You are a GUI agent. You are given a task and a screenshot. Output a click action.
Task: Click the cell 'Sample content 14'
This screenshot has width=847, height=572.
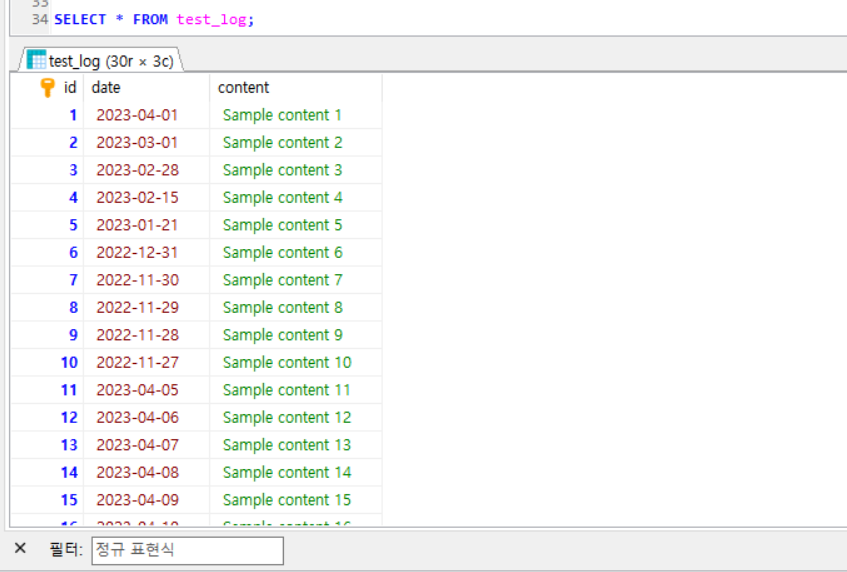tap(296, 473)
